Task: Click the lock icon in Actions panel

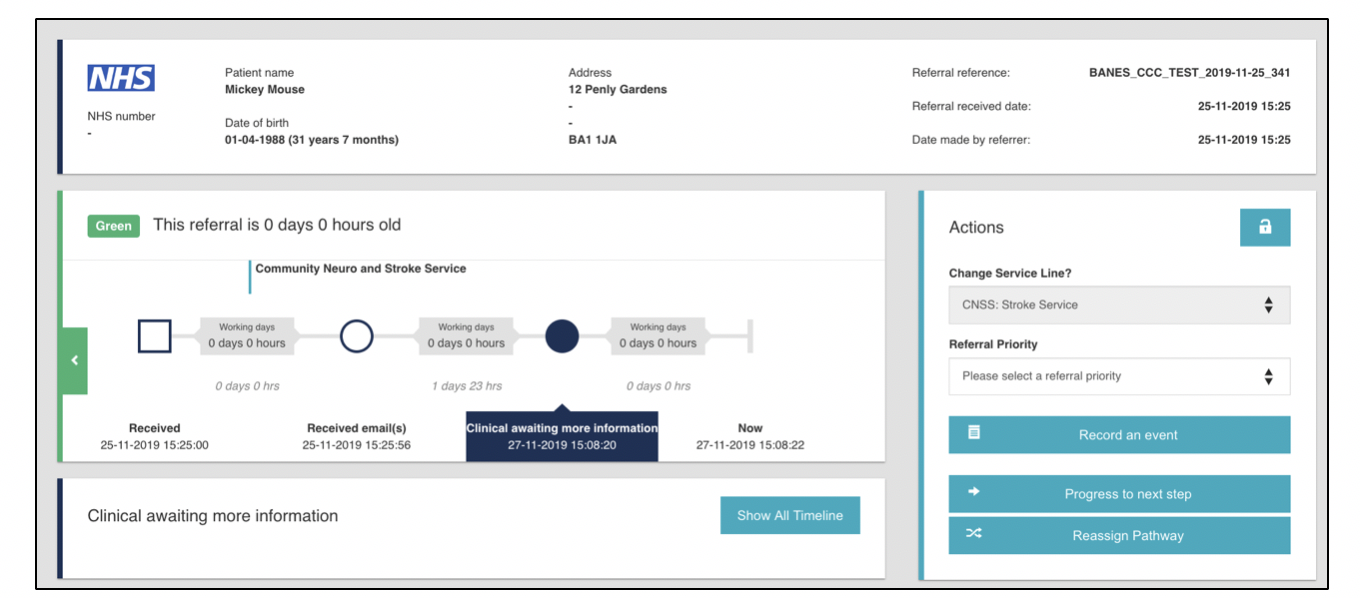Action: pyautogui.click(x=1265, y=227)
